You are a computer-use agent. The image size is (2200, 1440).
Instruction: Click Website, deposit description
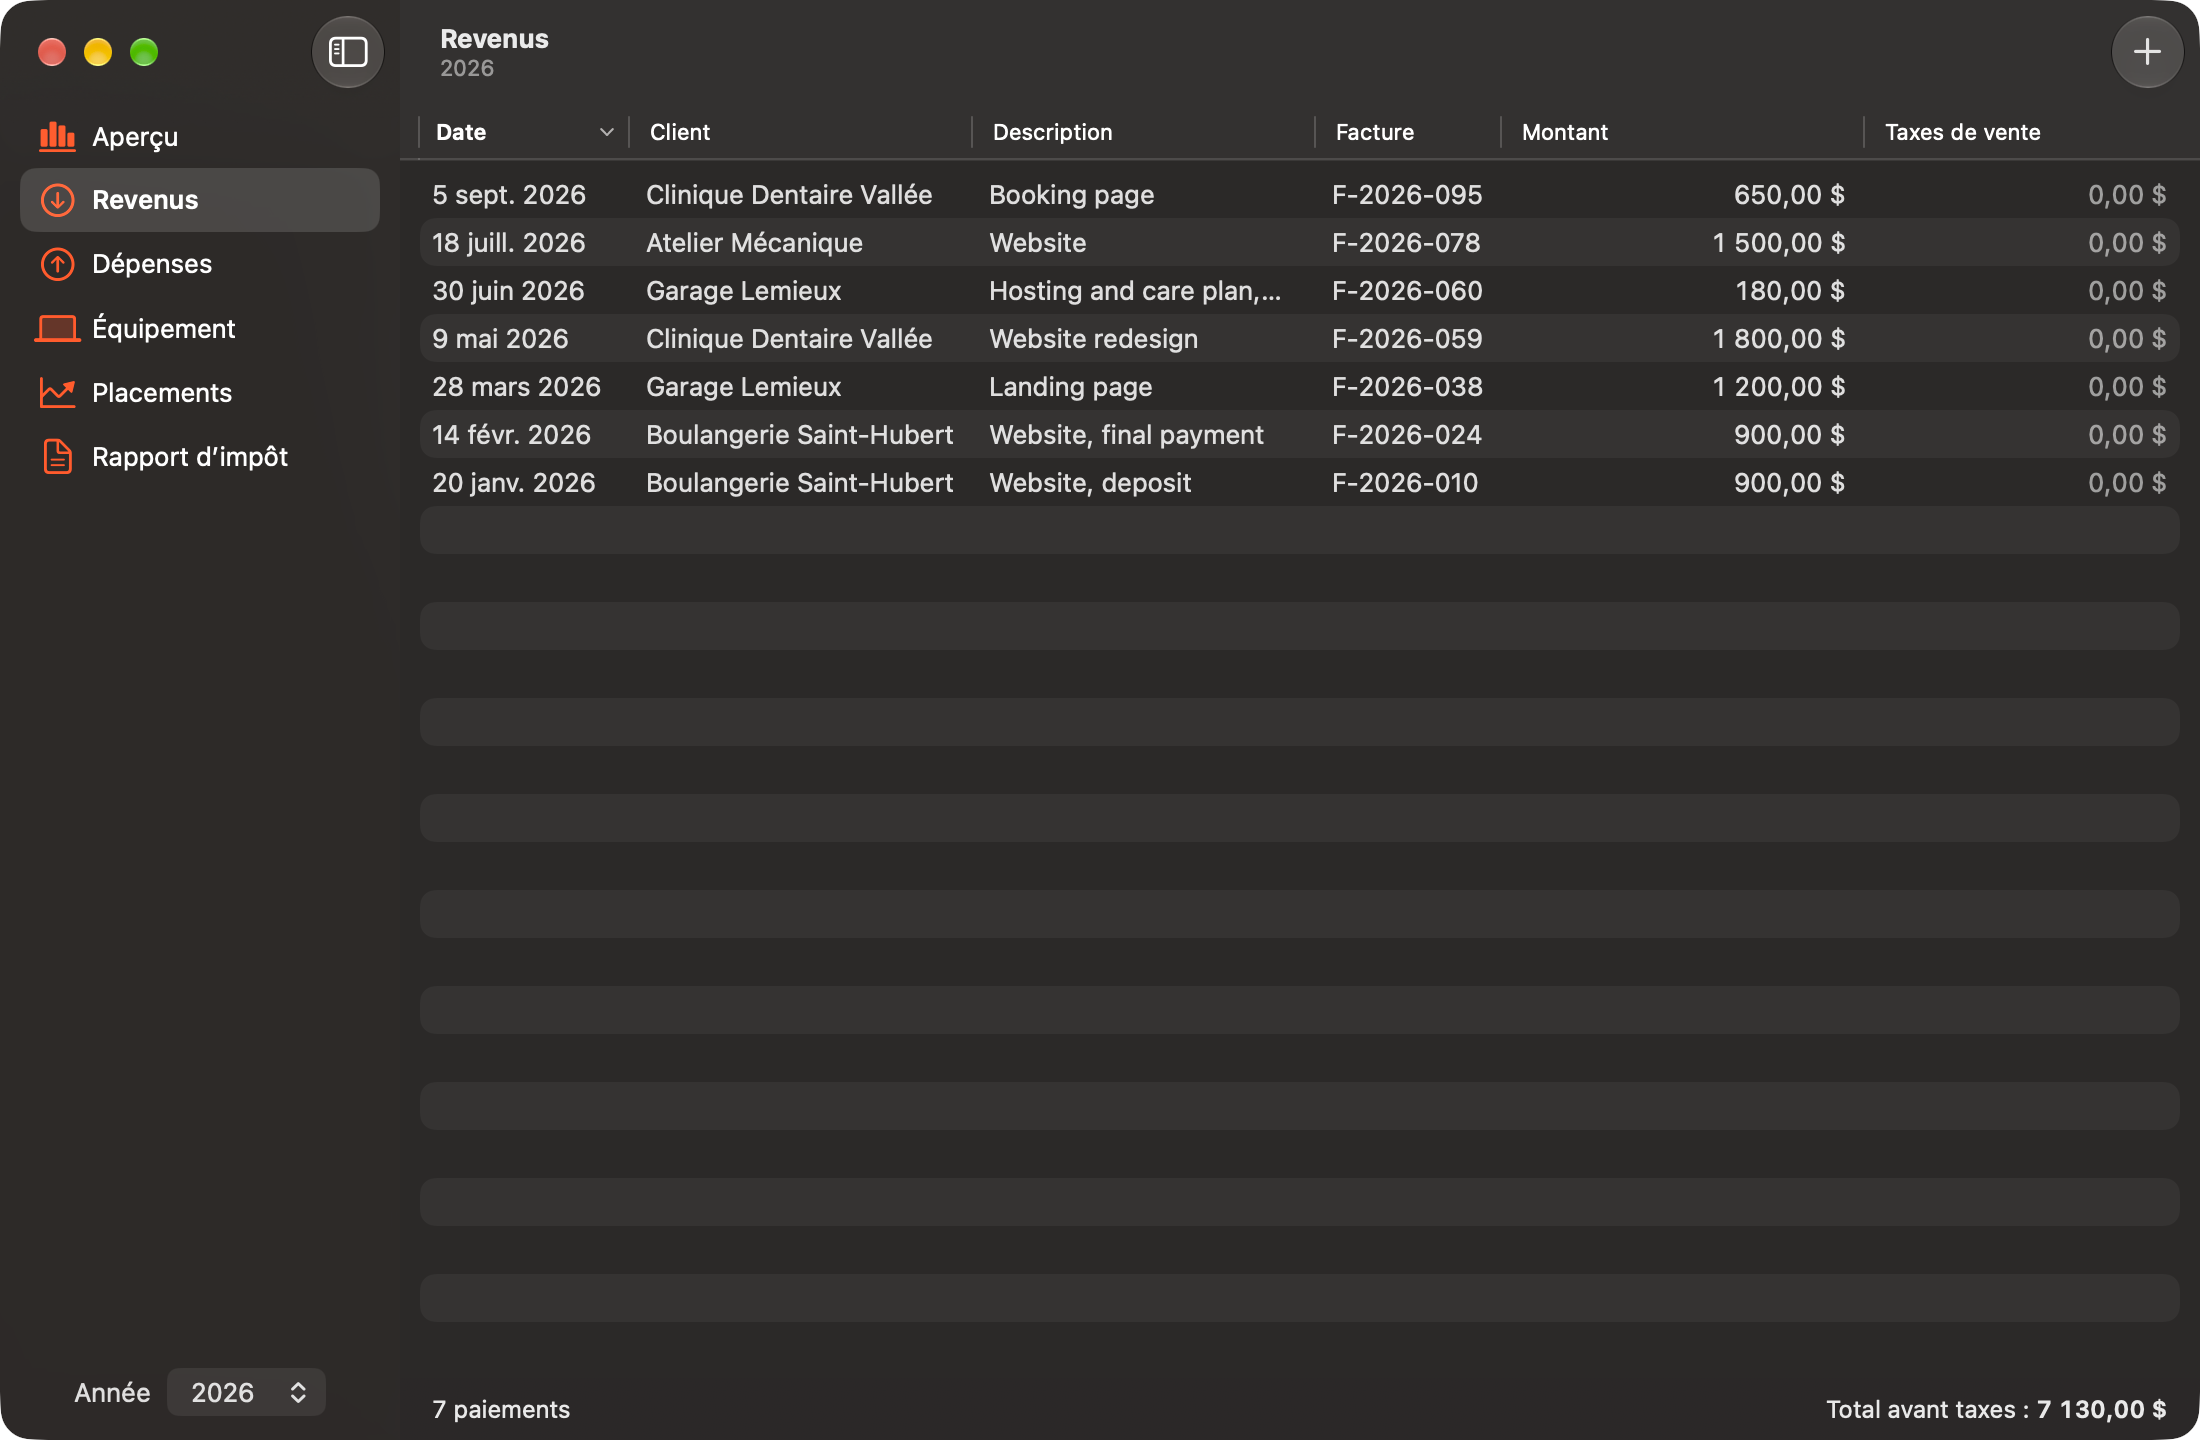[x=1090, y=483]
